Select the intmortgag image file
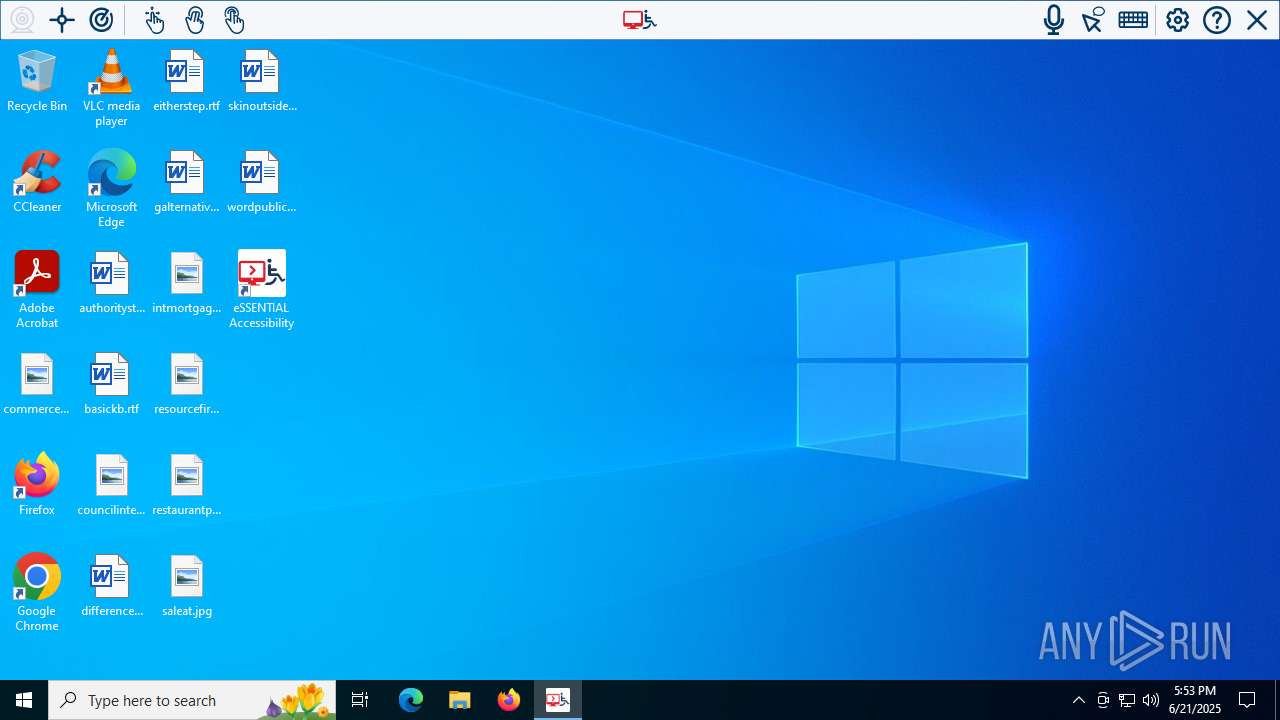The height and width of the screenshot is (720, 1280). point(186,283)
